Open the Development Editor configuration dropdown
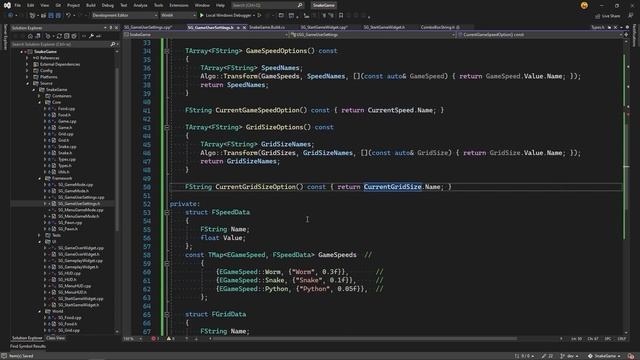Viewport: 640px width, 360px height. [x=124, y=15]
